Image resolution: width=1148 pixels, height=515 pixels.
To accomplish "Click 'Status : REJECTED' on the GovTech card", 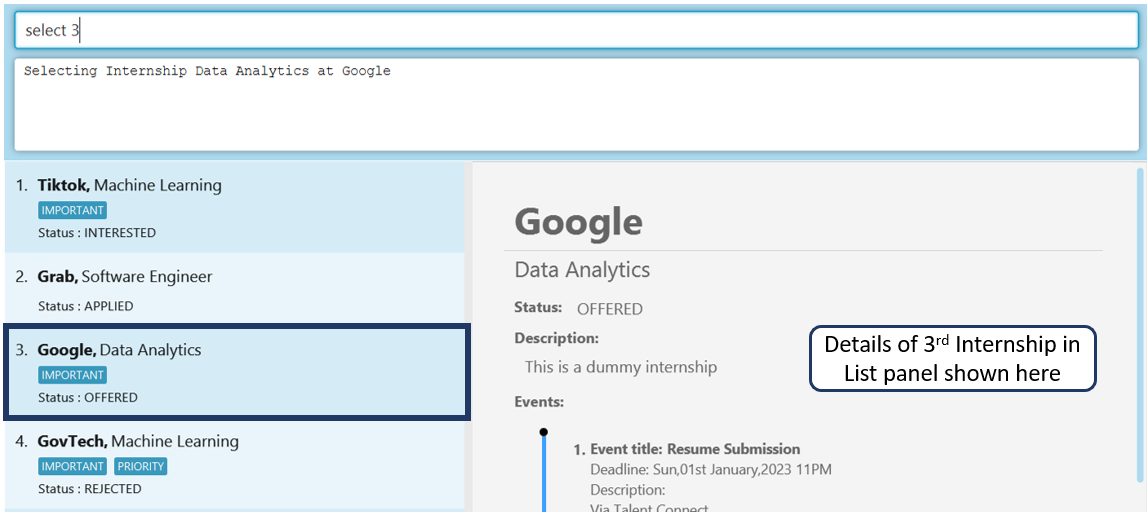I will [x=90, y=489].
